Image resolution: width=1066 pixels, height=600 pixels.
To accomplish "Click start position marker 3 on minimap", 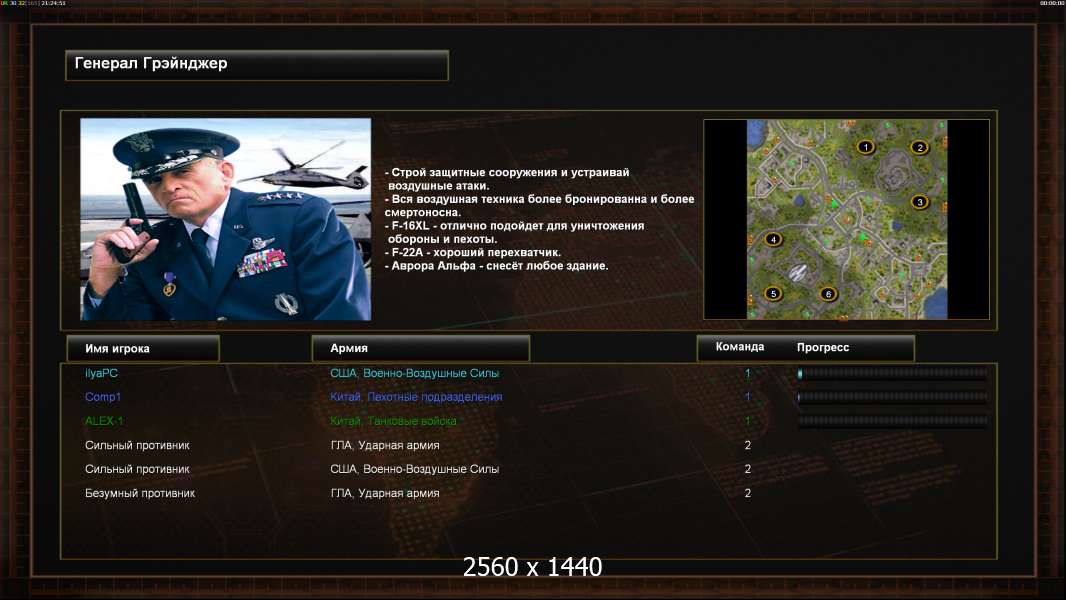I will point(920,202).
